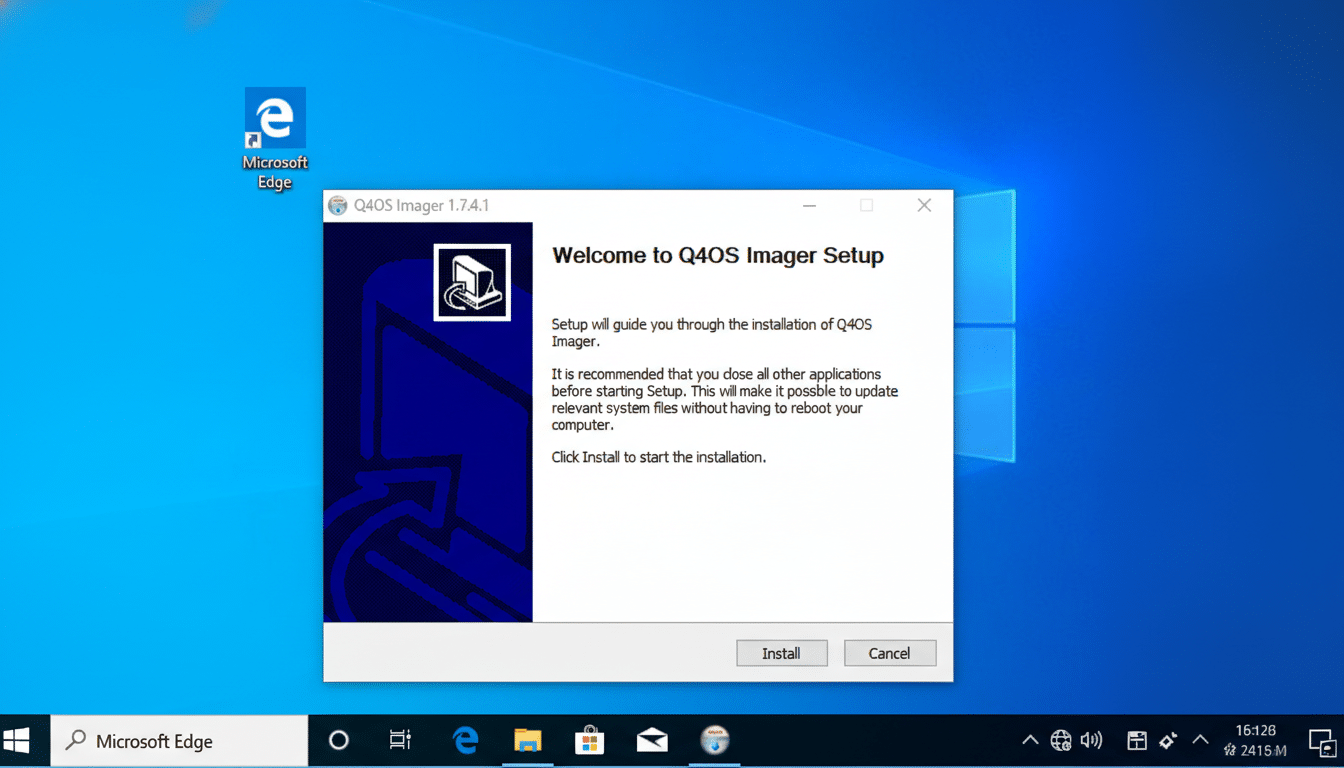Screen dimensions: 1344x768
Task: Adjust volume via the speaker tray icon
Action: point(1091,740)
